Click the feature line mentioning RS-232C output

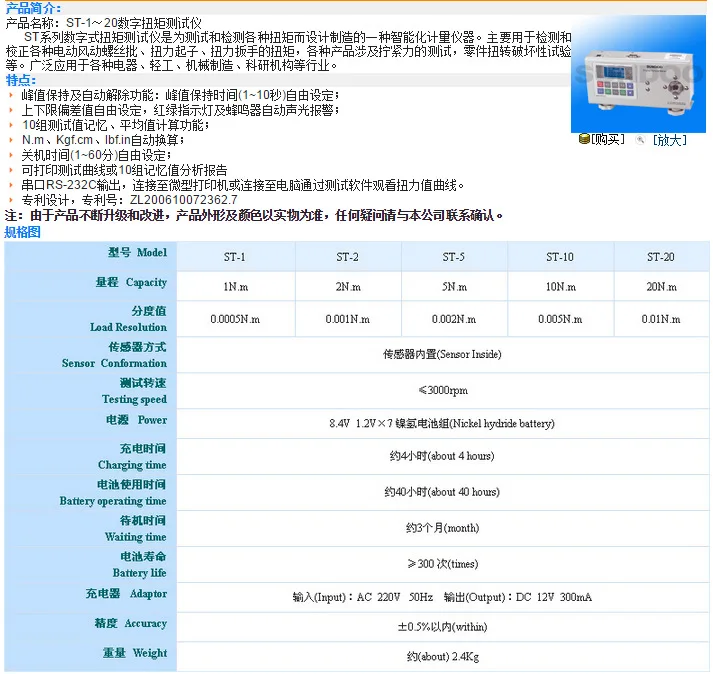point(242,185)
